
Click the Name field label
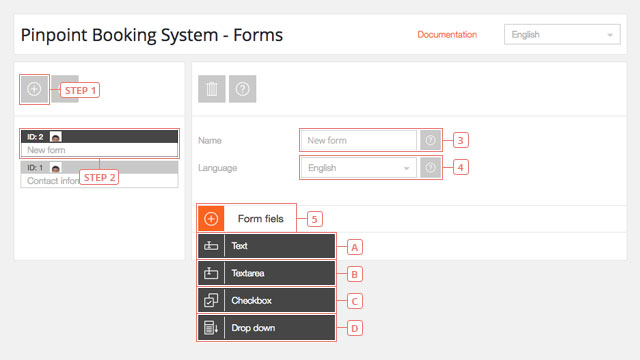[210, 141]
